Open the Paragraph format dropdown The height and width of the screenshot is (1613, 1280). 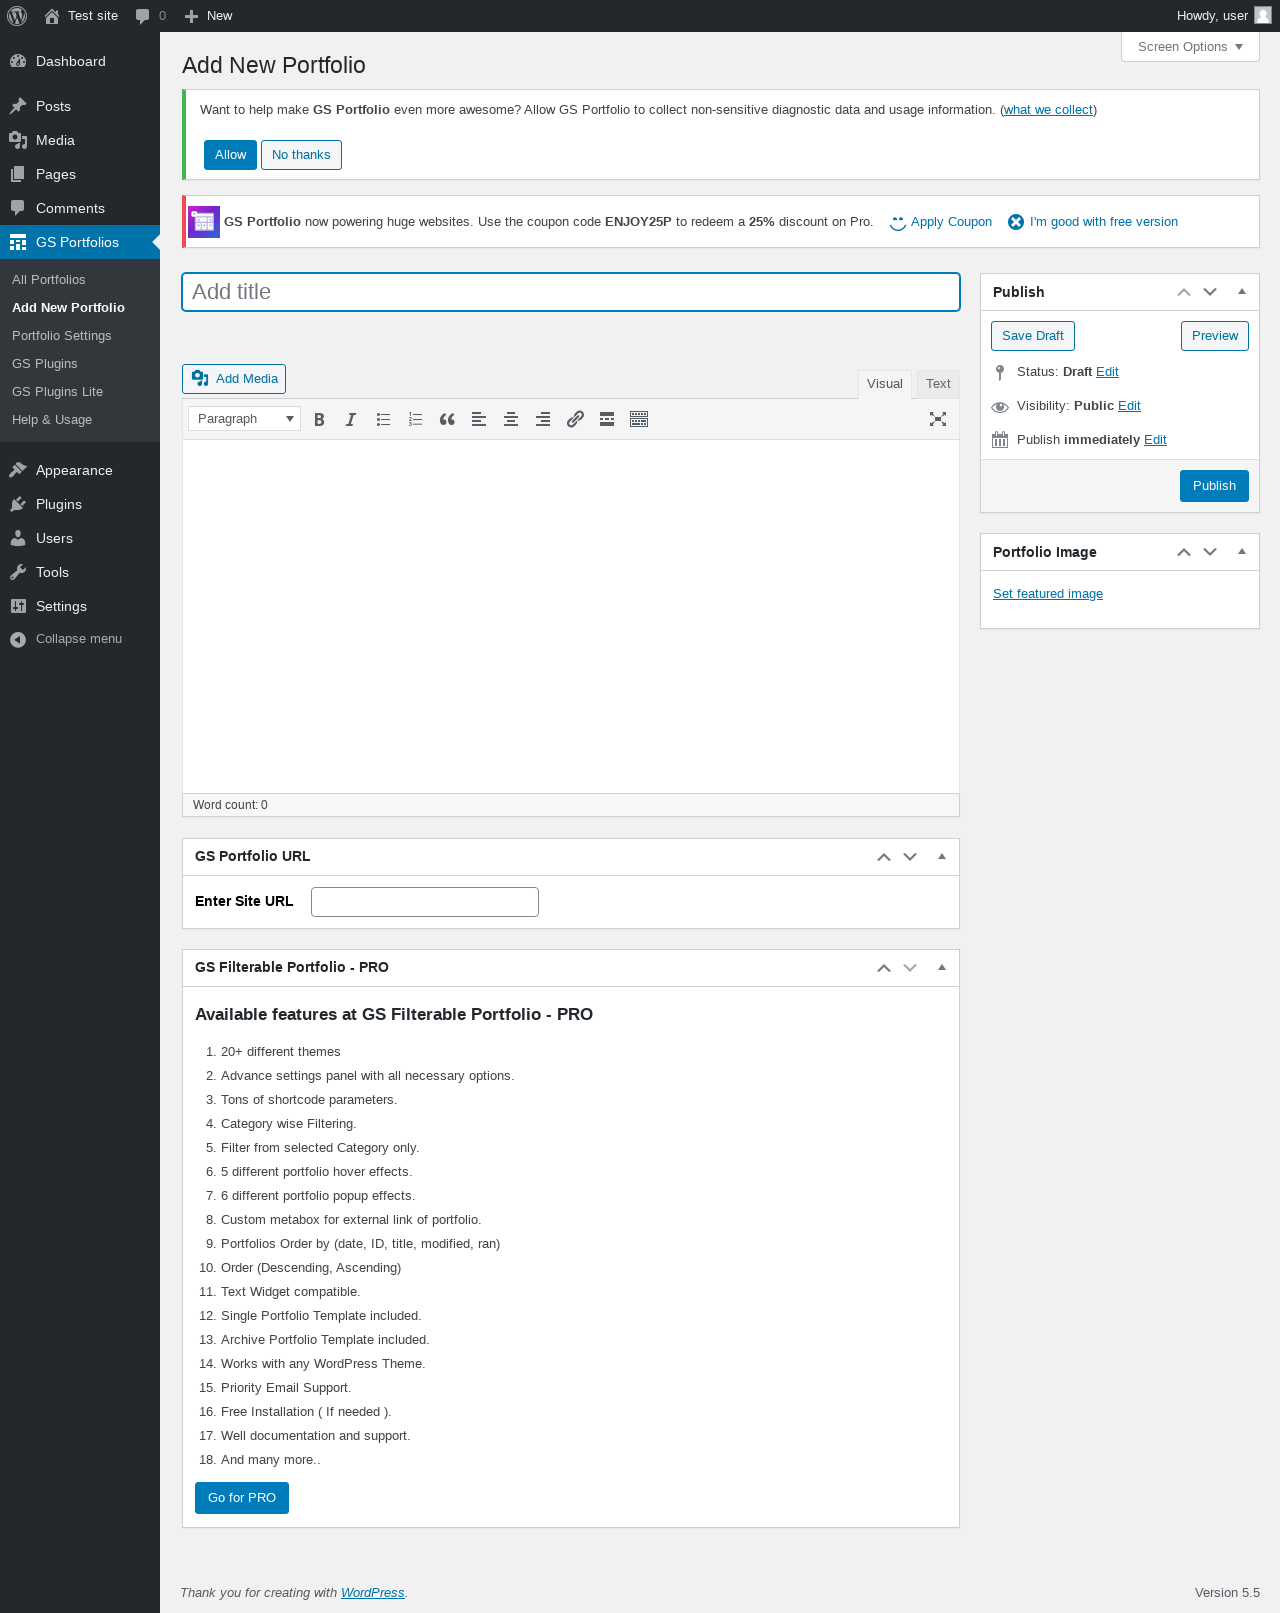coord(244,419)
